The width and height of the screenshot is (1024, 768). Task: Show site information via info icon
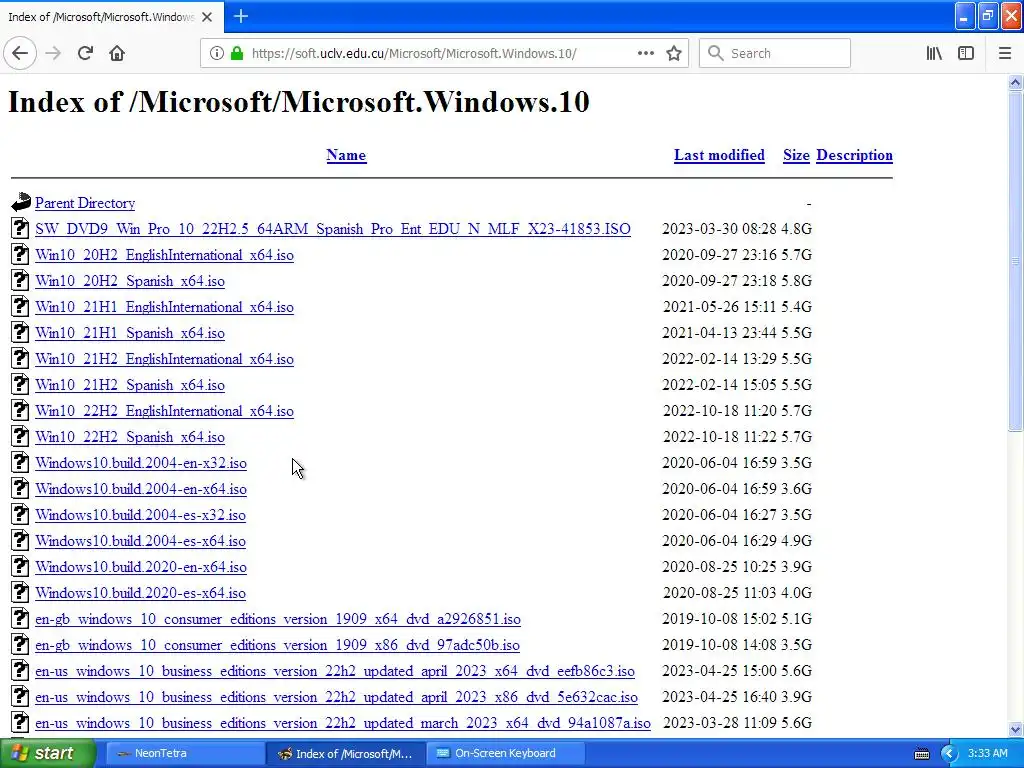[x=216, y=54]
